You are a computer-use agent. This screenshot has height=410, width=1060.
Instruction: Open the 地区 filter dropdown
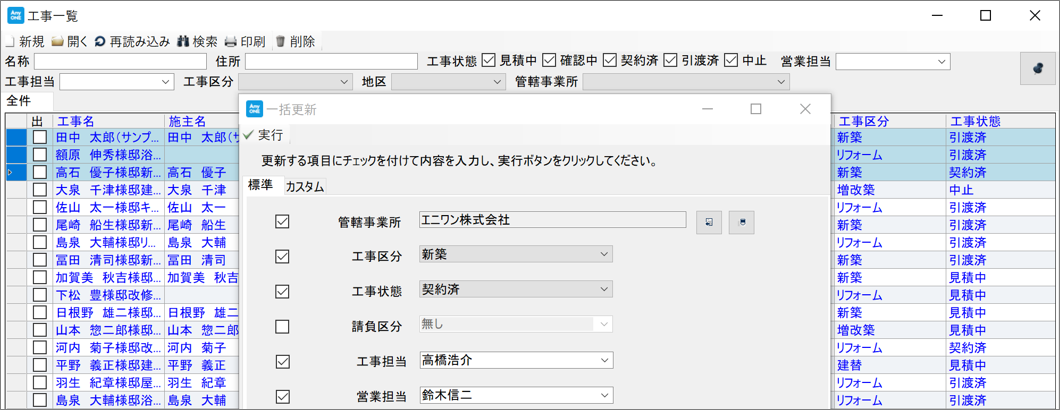point(498,82)
